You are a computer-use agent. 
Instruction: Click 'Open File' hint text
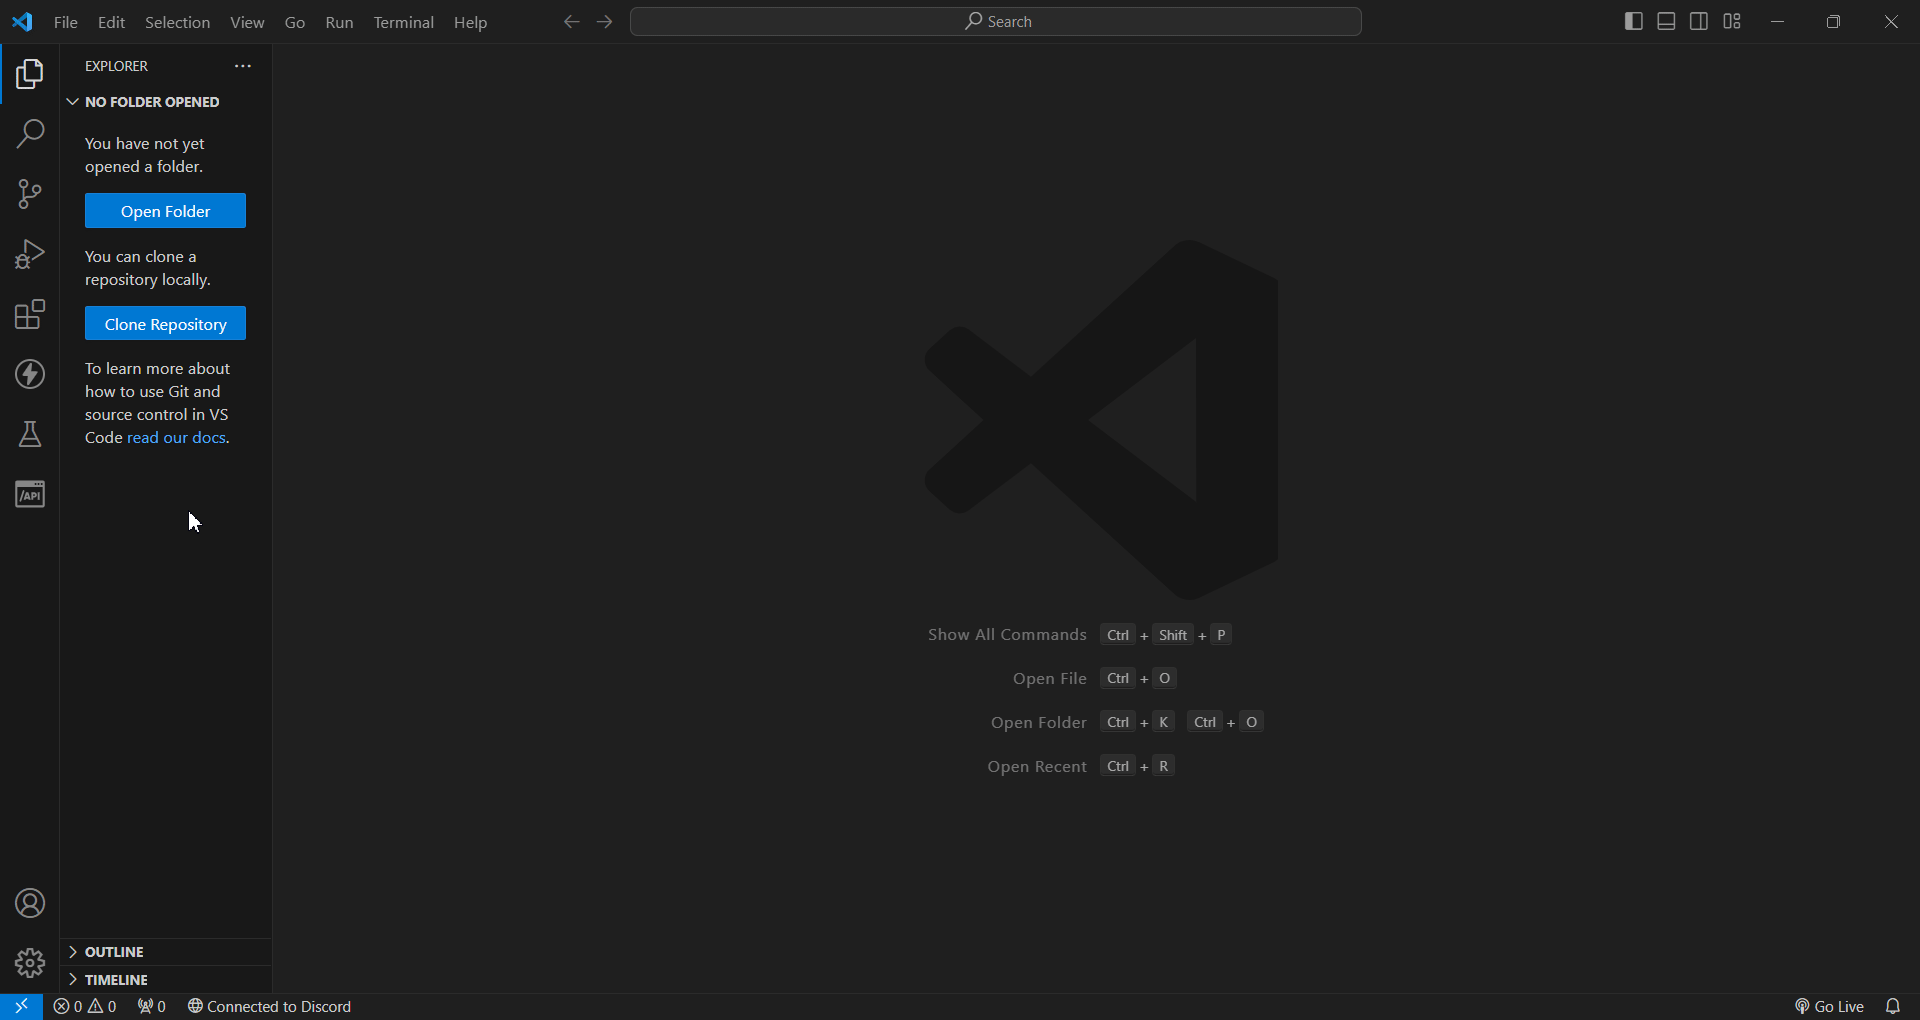(1049, 679)
